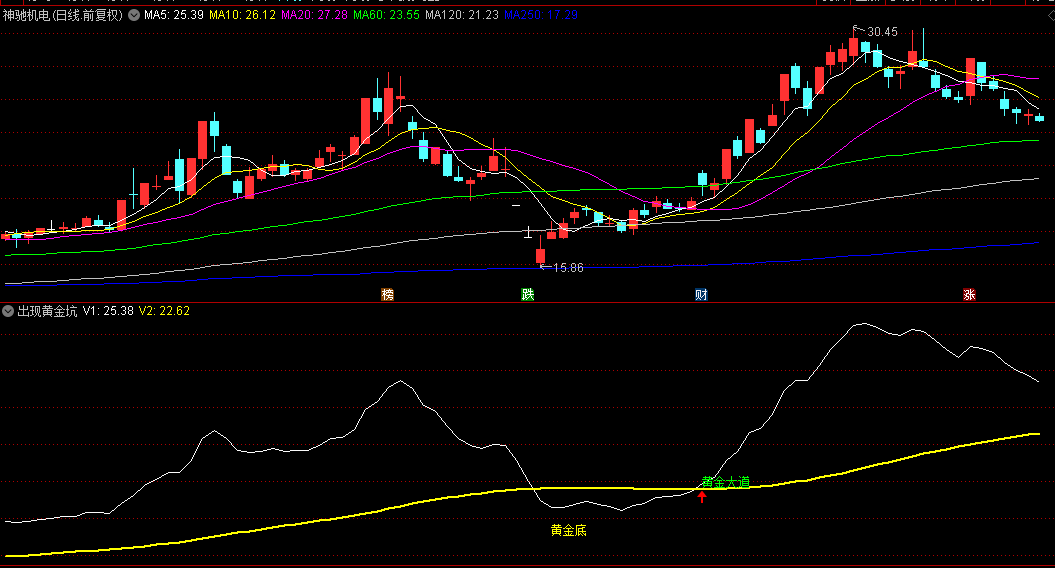This screenshot has height=568, width=1055.
Task: Click the green 黄金大道 signal label
Action: (725, 482)
